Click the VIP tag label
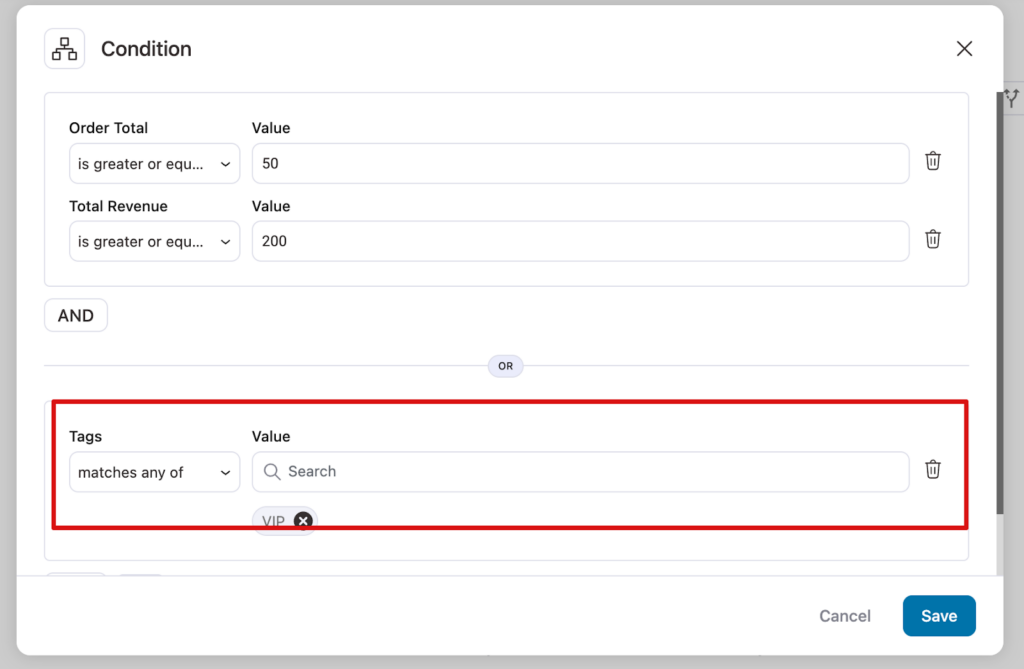The width and height of the screenshot is (1024, 669). (x=273, y=521)
